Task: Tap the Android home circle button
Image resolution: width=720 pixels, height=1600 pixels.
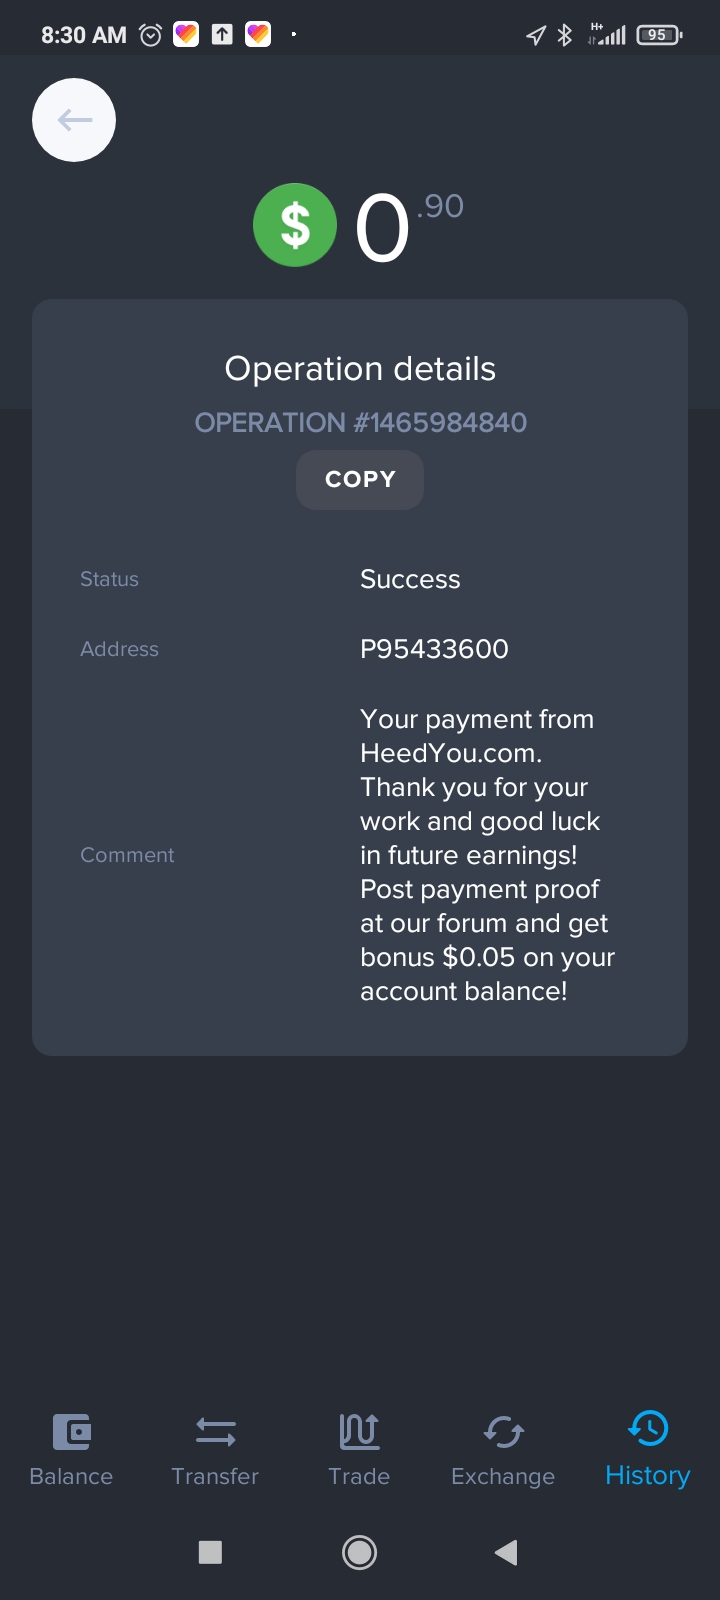Action: click(359, 1552)
